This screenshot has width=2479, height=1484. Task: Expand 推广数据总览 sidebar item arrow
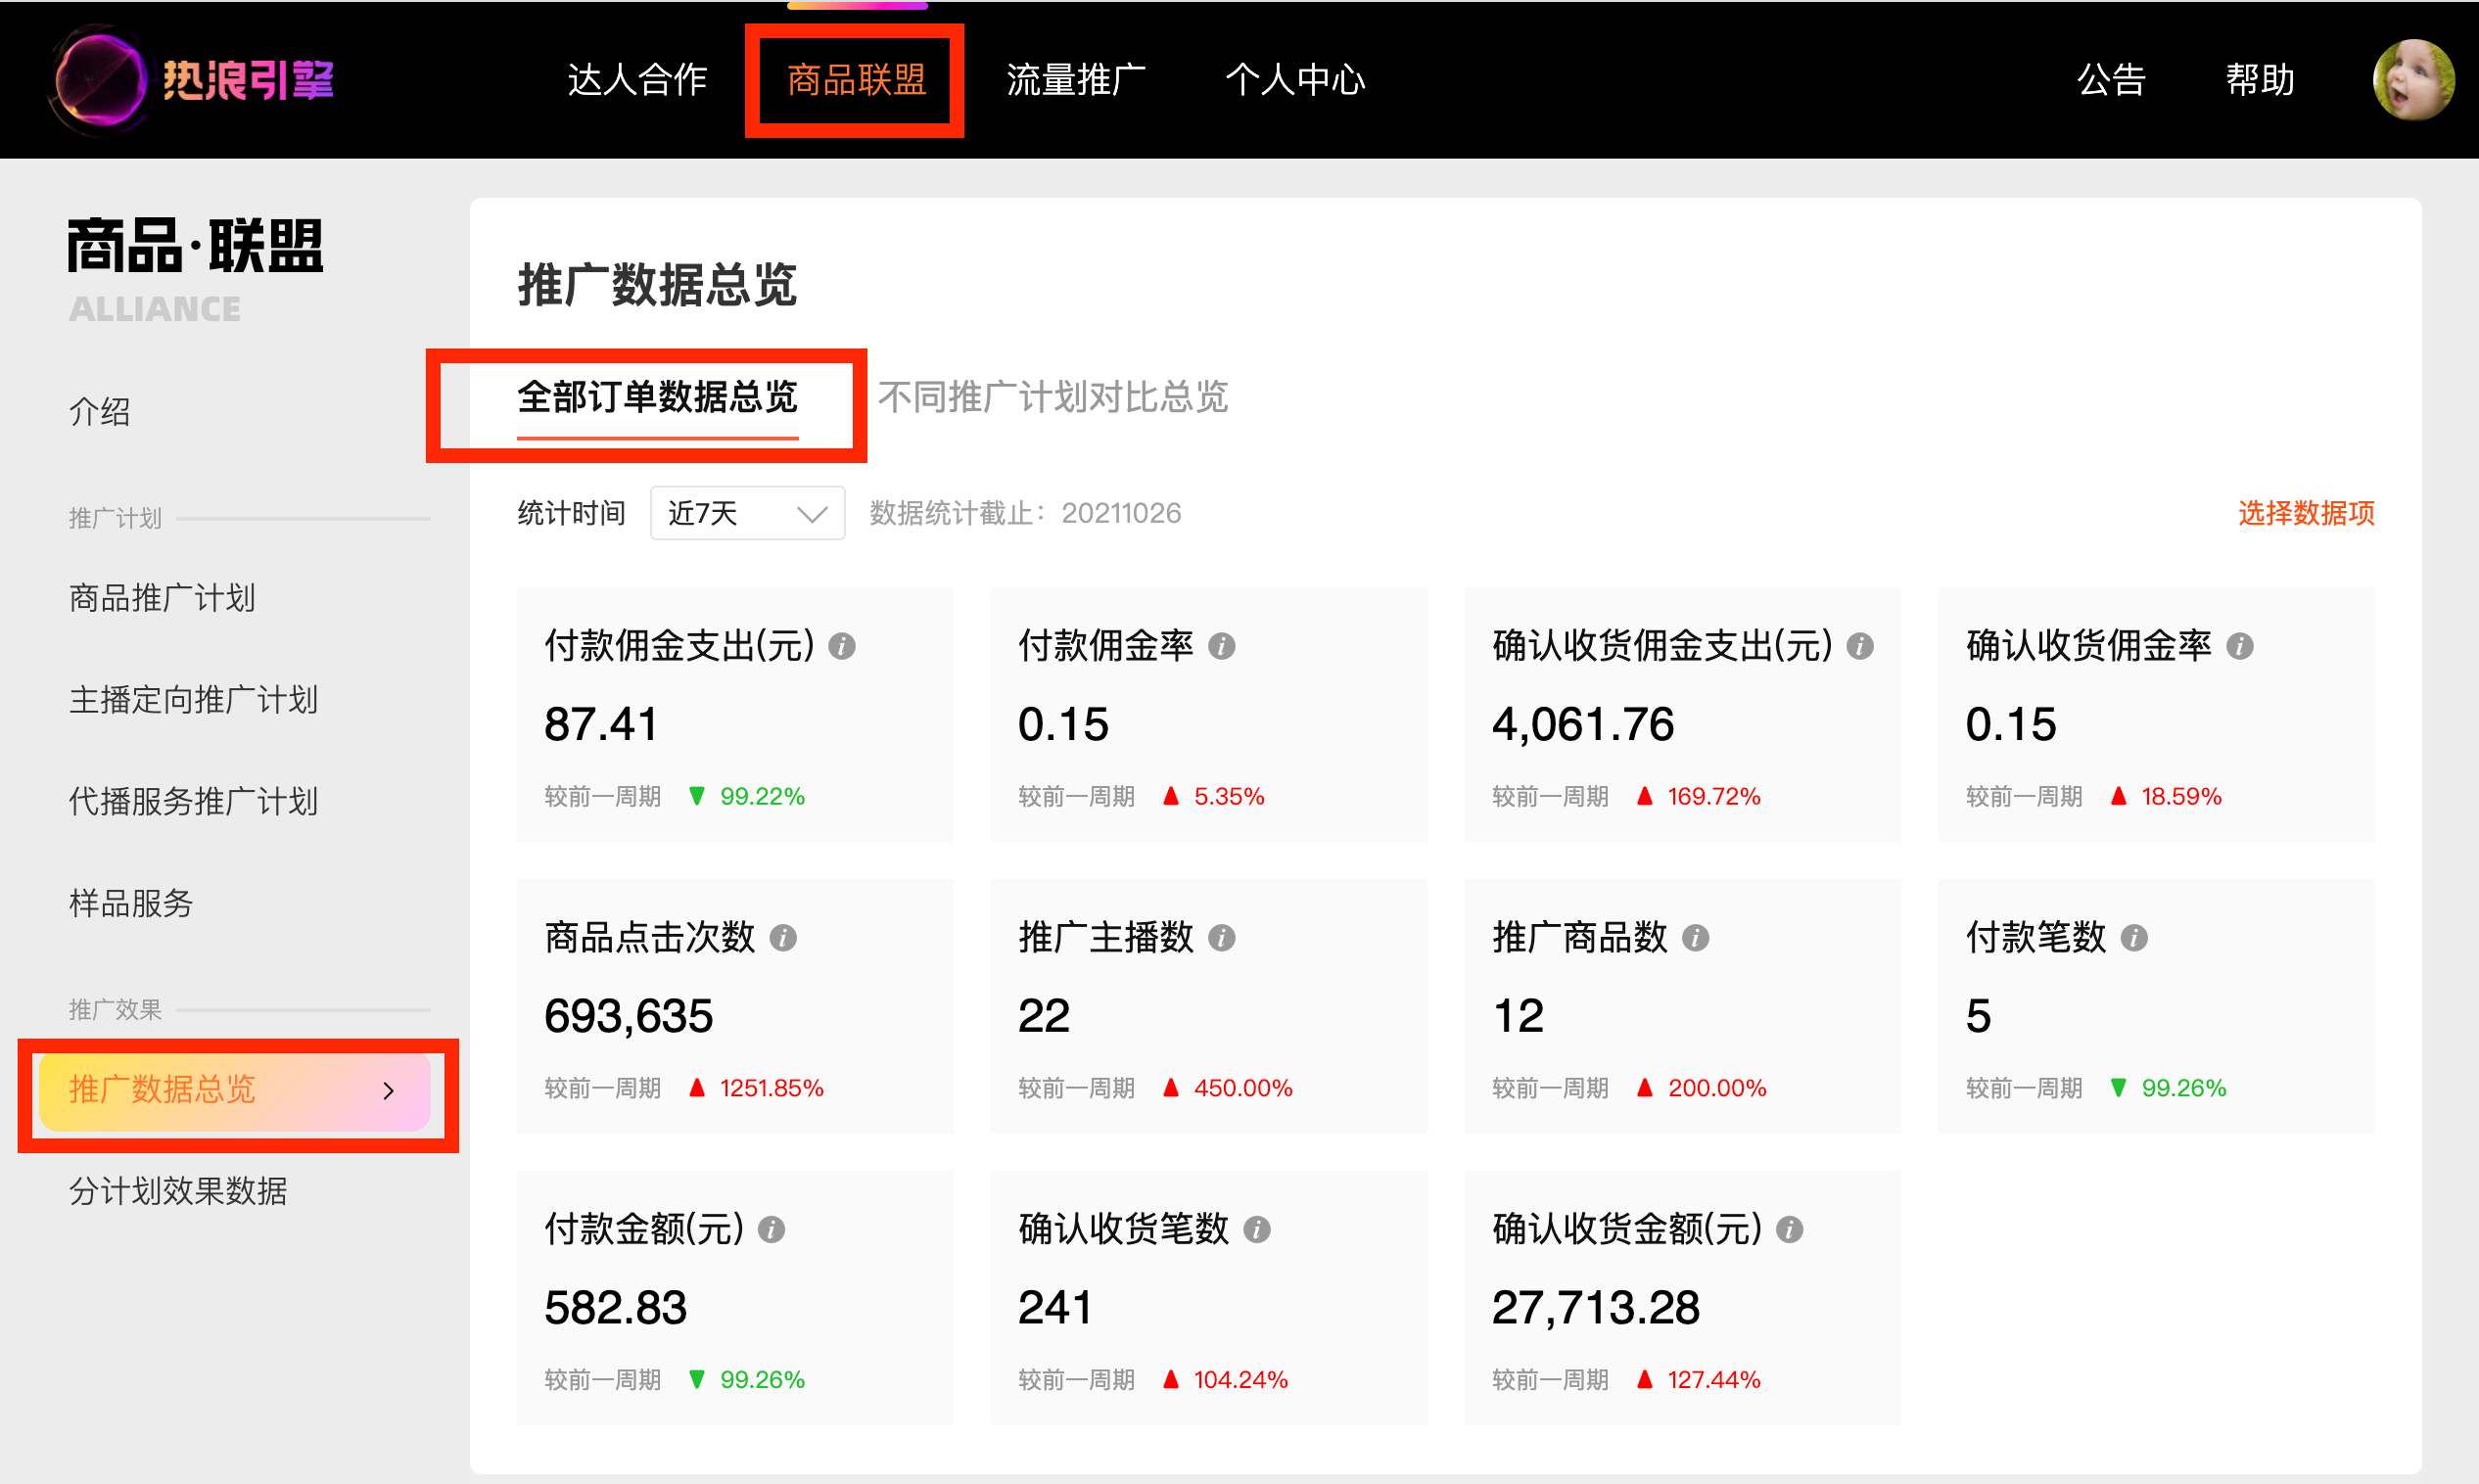(x=389, y=1091)
